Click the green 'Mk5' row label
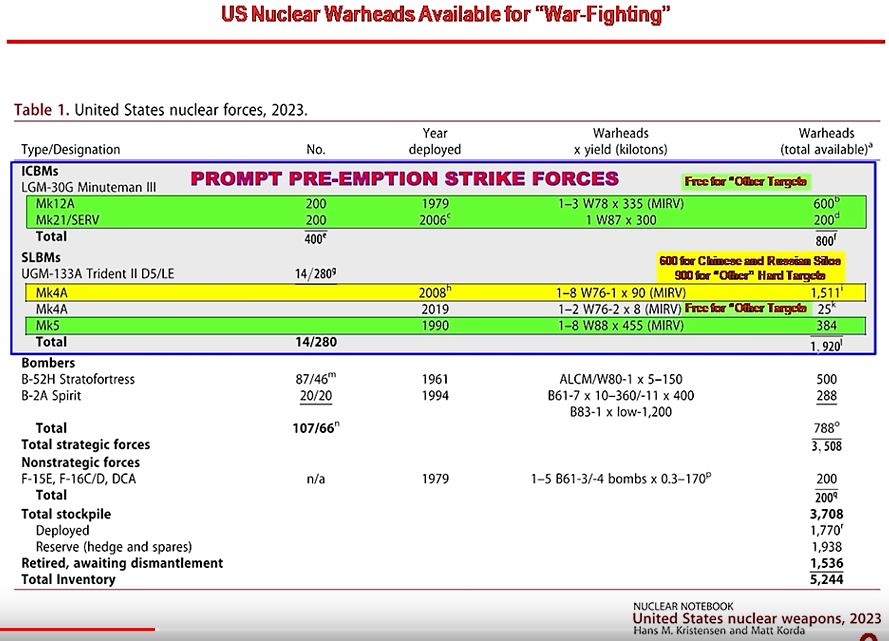889x641 pixels. click(47, 326)
